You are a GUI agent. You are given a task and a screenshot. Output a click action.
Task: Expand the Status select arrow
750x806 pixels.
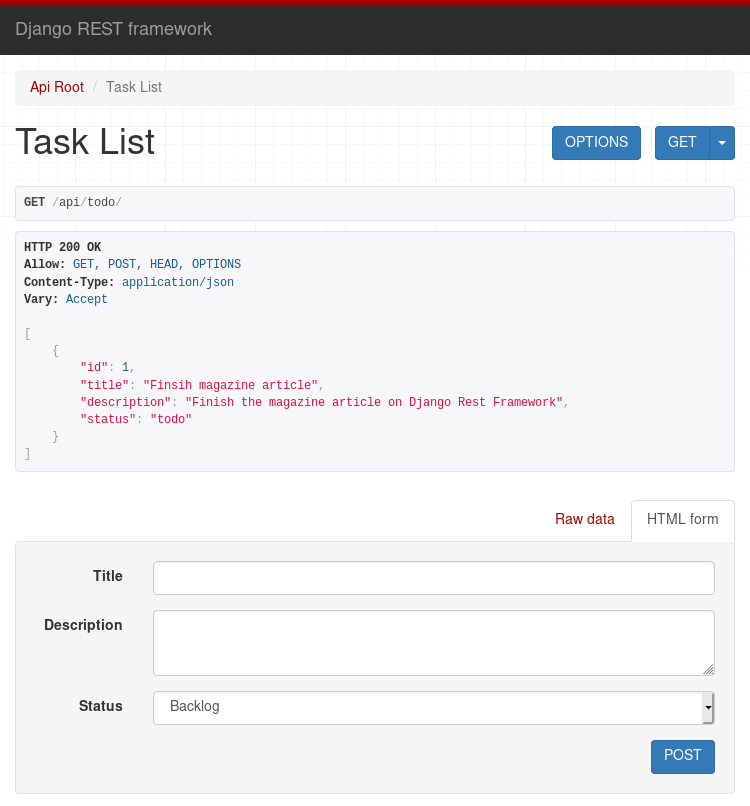[708, 708]
